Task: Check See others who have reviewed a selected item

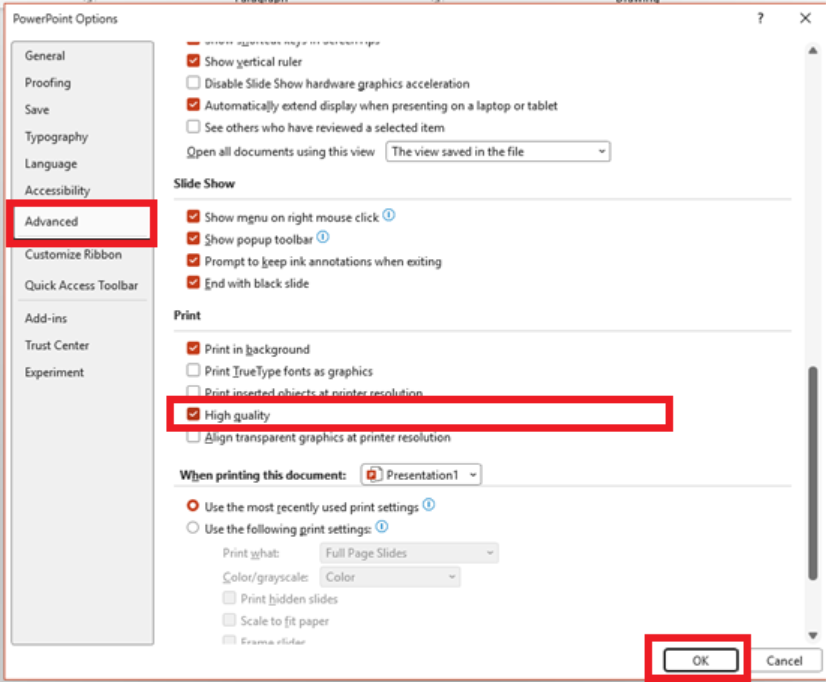Action: (193, 127)
